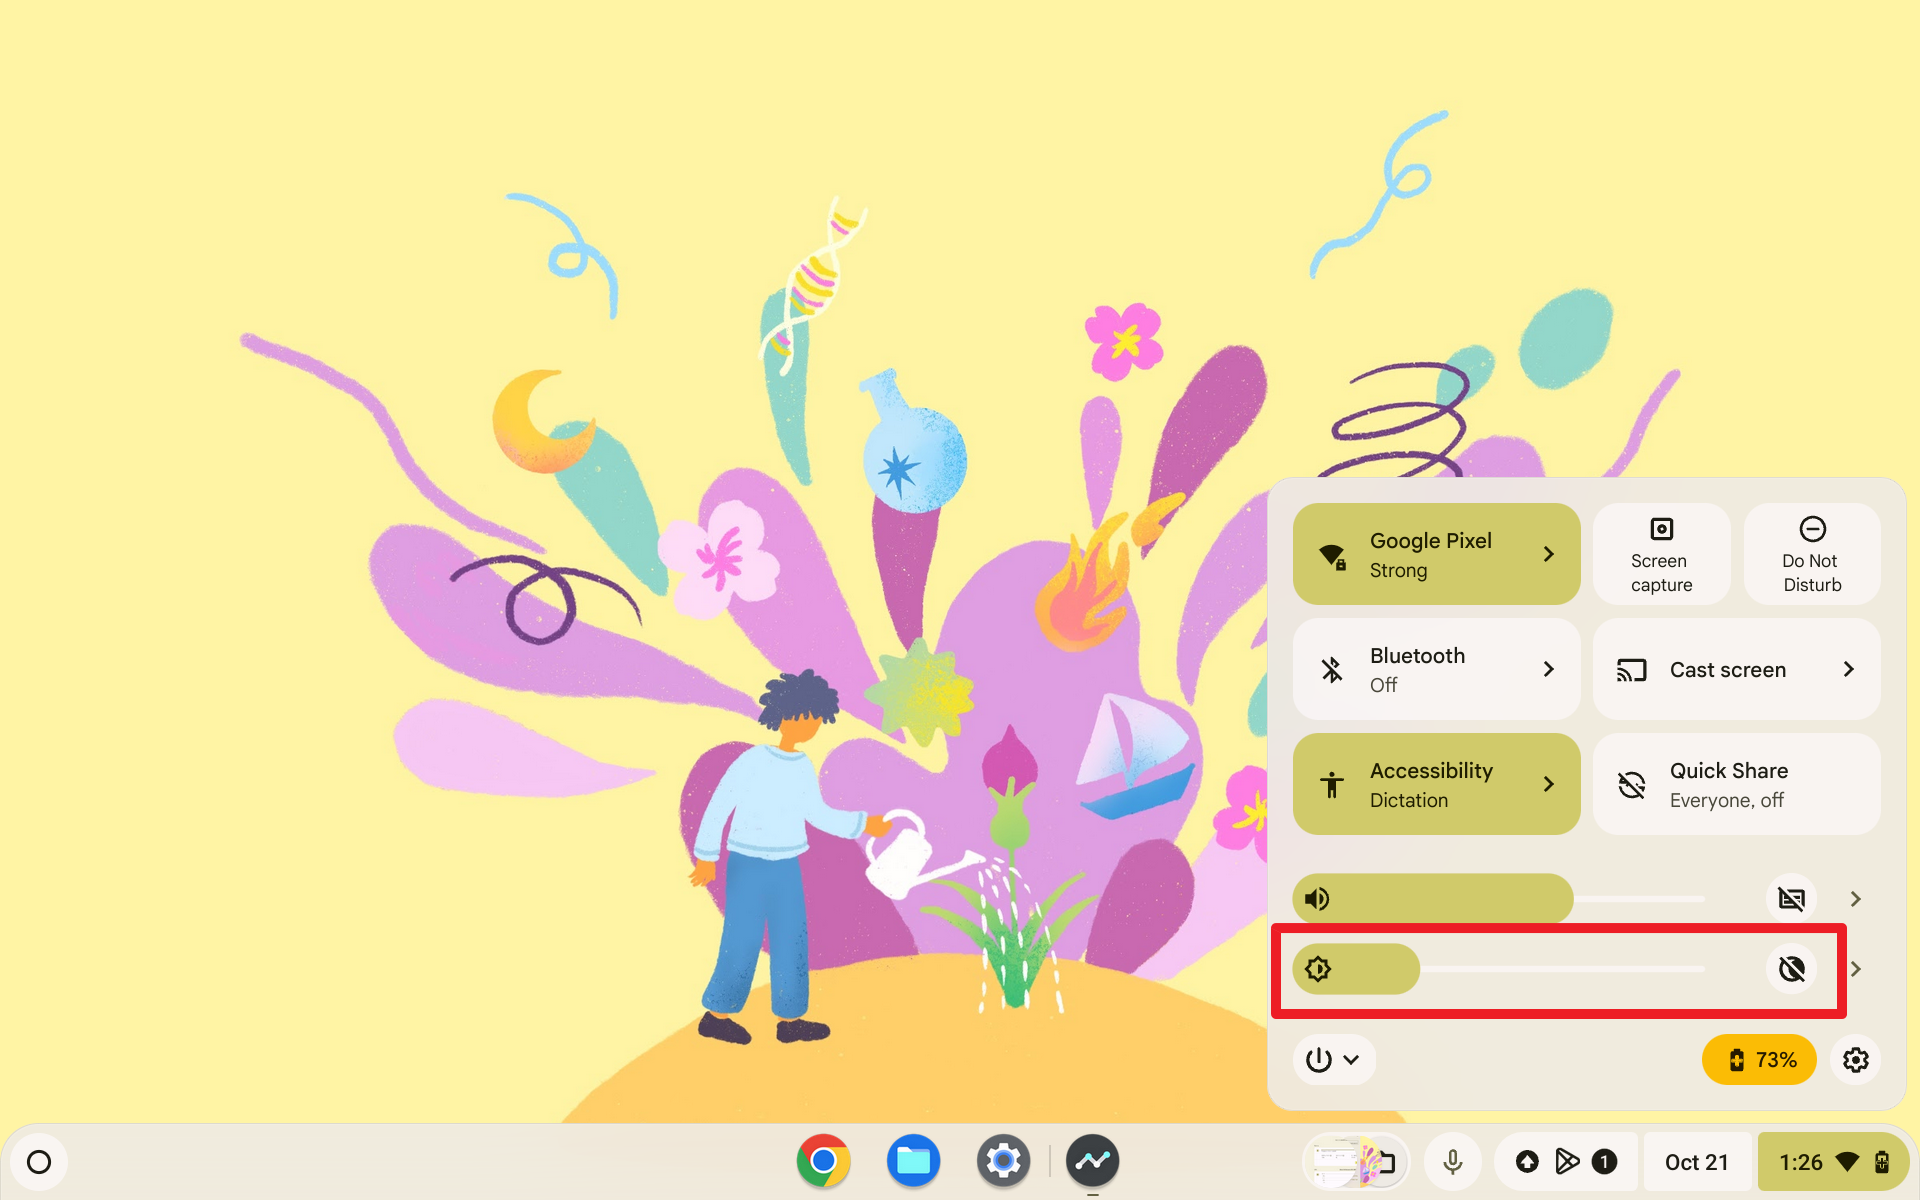Expand power button options

tap(1350, 1059)
